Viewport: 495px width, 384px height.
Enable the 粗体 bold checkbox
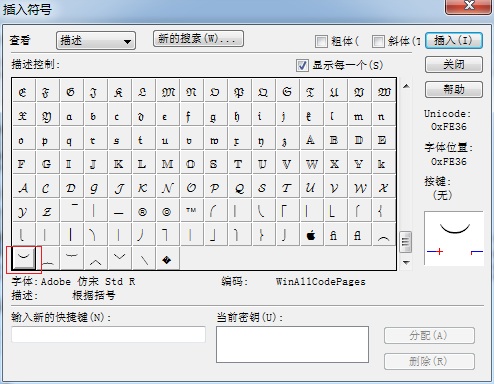(x=321, y=41)
